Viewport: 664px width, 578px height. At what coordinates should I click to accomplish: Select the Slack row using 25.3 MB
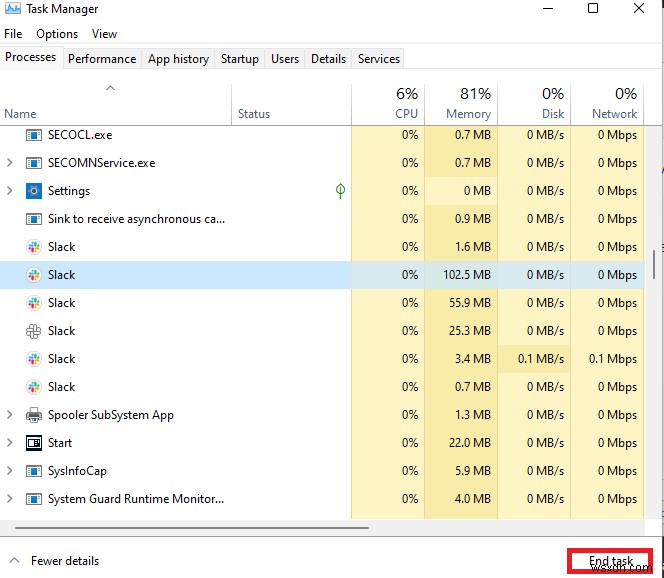(x=322, y=331)
